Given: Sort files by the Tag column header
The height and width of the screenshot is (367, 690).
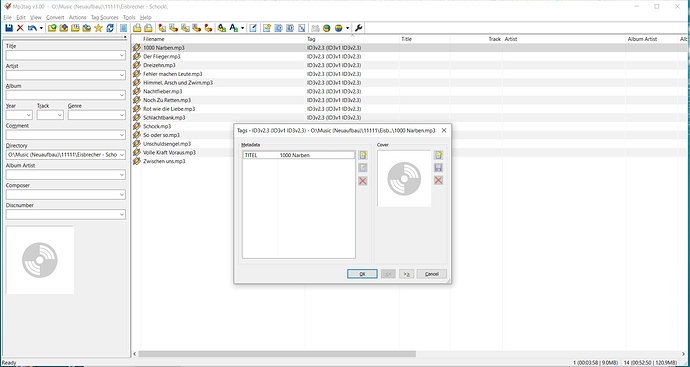Looking at the screenshot, I should tap(352, 39).
